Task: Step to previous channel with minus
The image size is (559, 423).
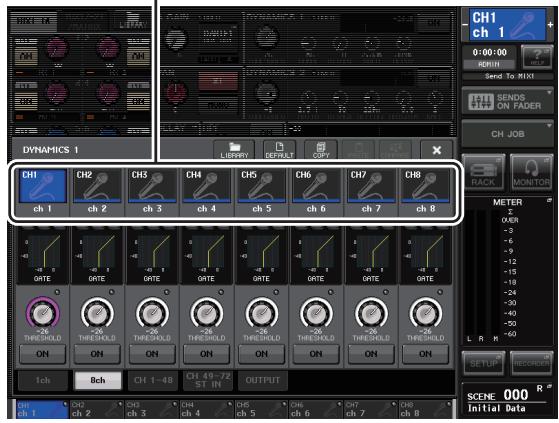Action: 465,25
